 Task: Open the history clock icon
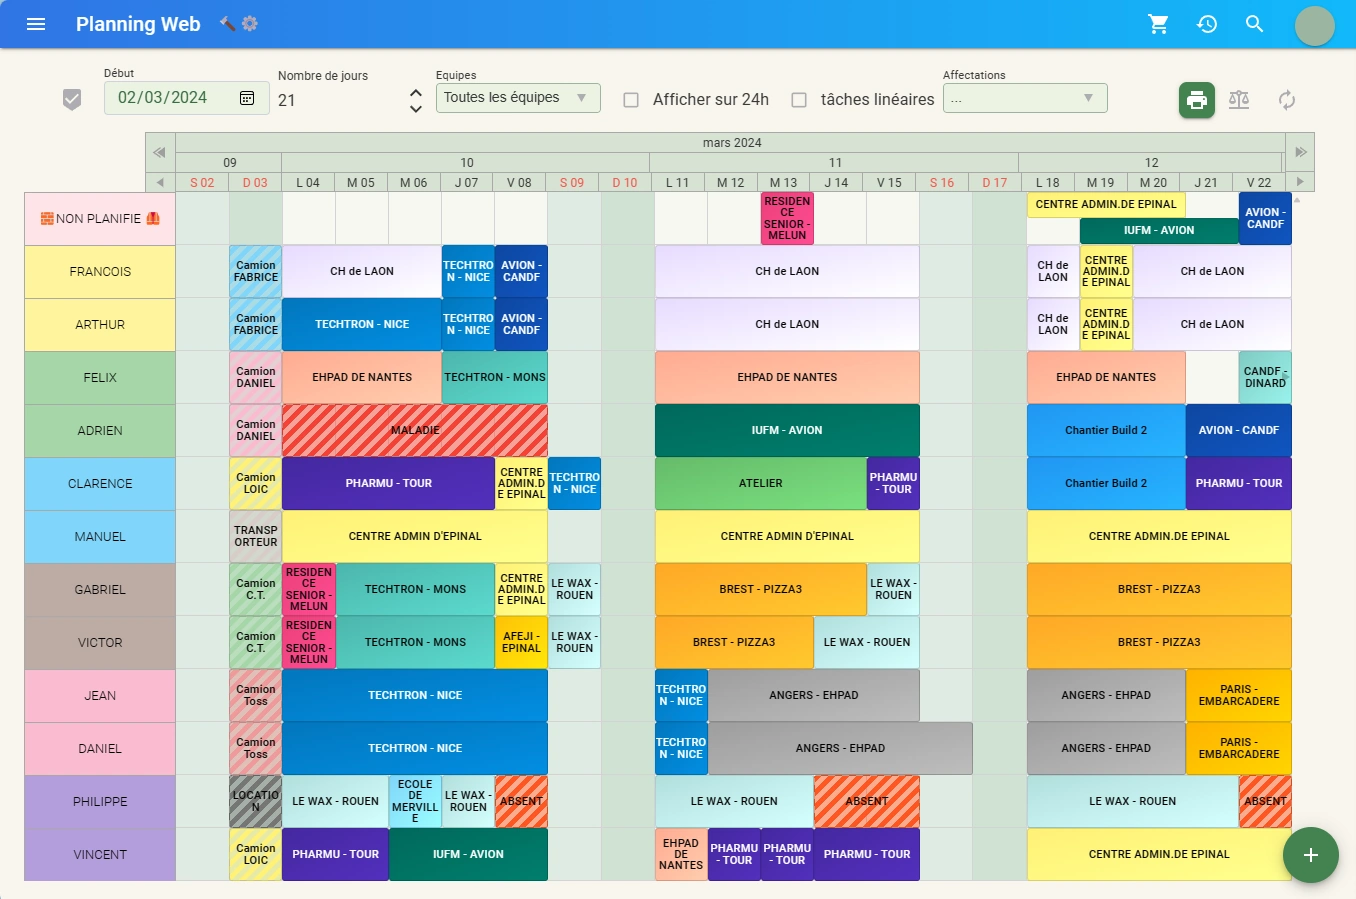click(x=1207, y=24)
